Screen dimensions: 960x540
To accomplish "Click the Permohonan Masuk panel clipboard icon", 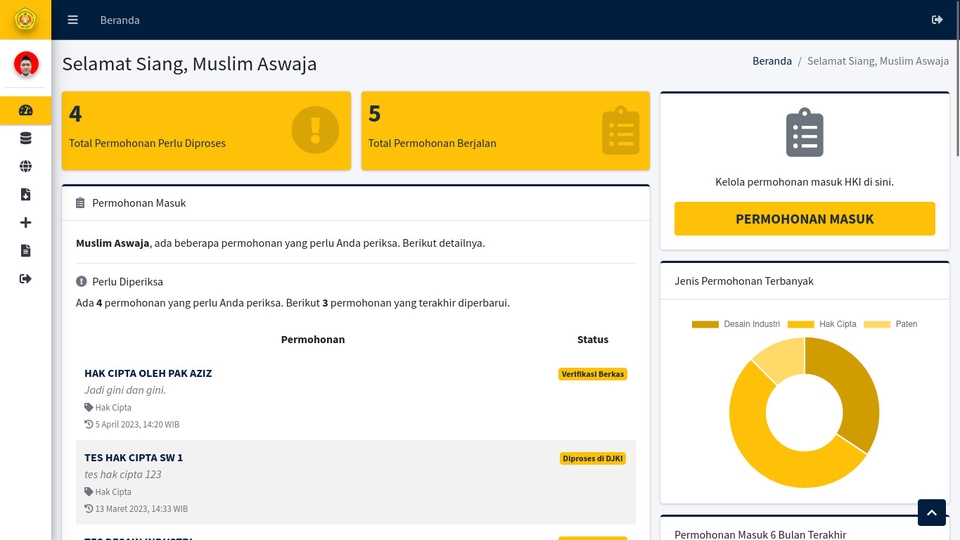I will pos(80,203).
